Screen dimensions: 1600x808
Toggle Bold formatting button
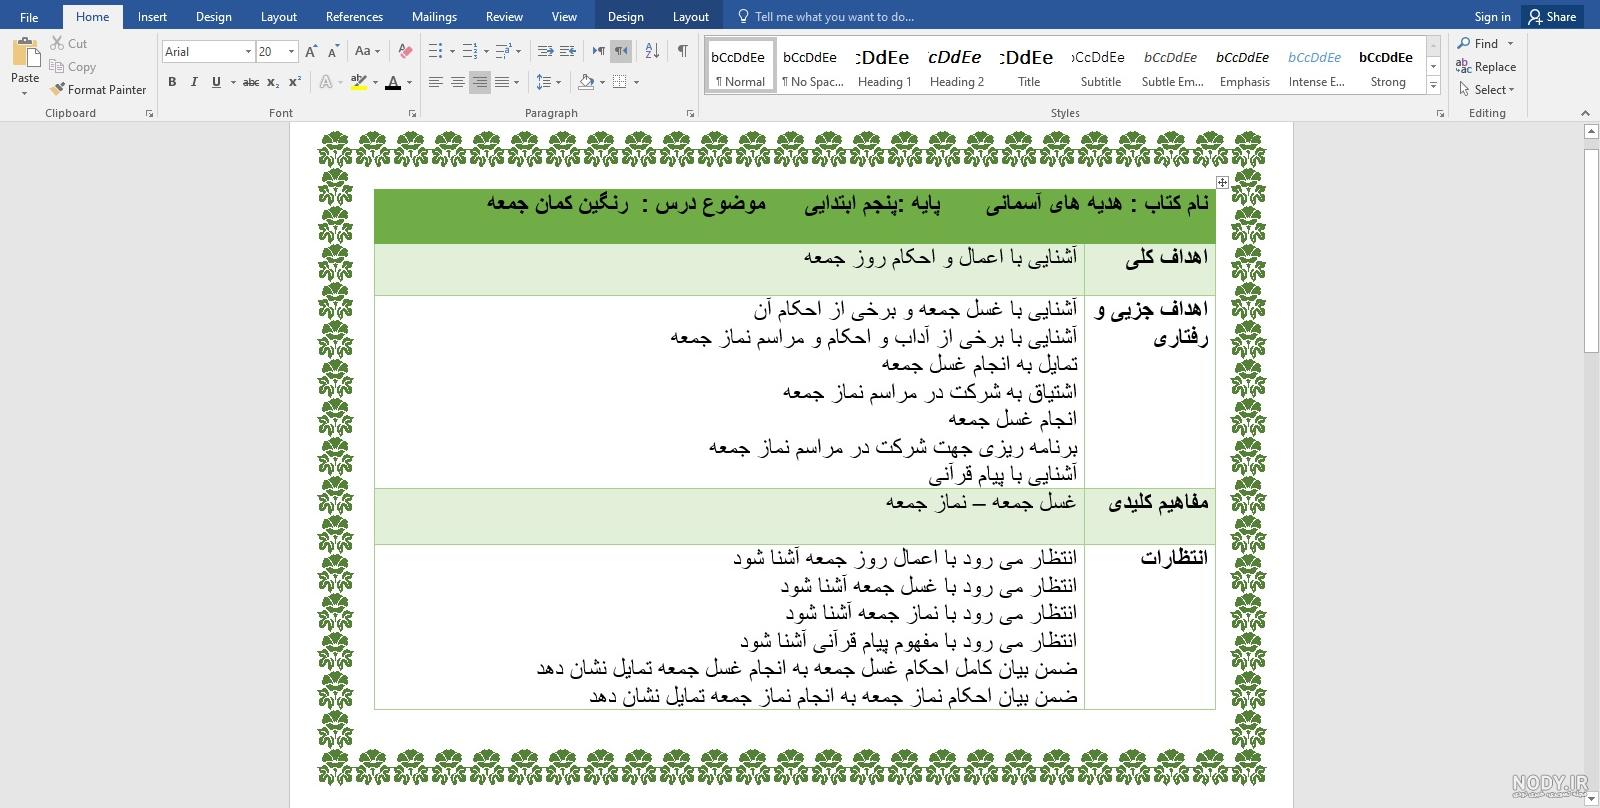click(x=172, y=82)
